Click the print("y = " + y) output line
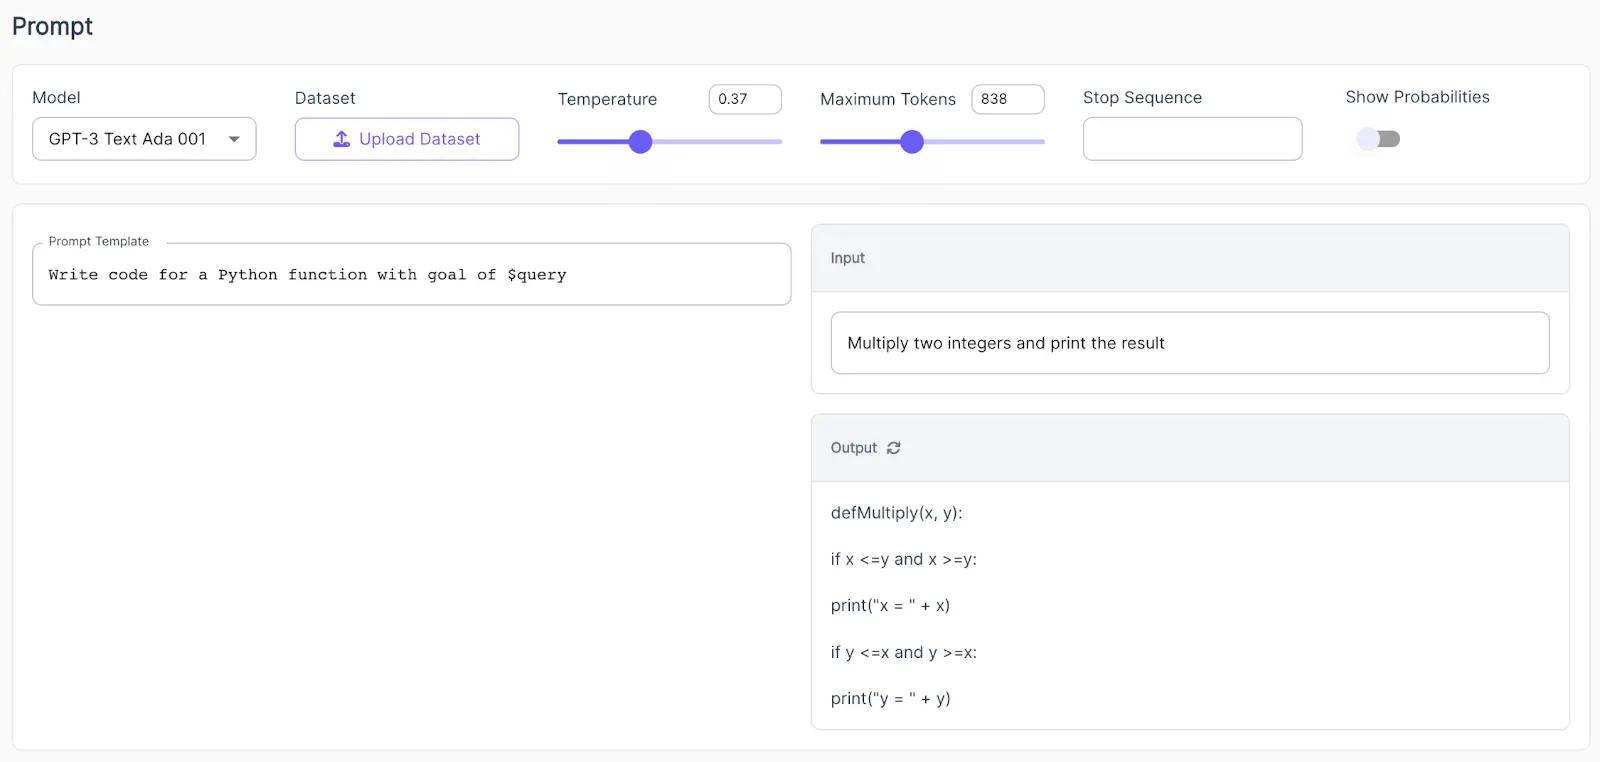The width and height of the screenshot is (1600, 762). click(x=890, y=698)
